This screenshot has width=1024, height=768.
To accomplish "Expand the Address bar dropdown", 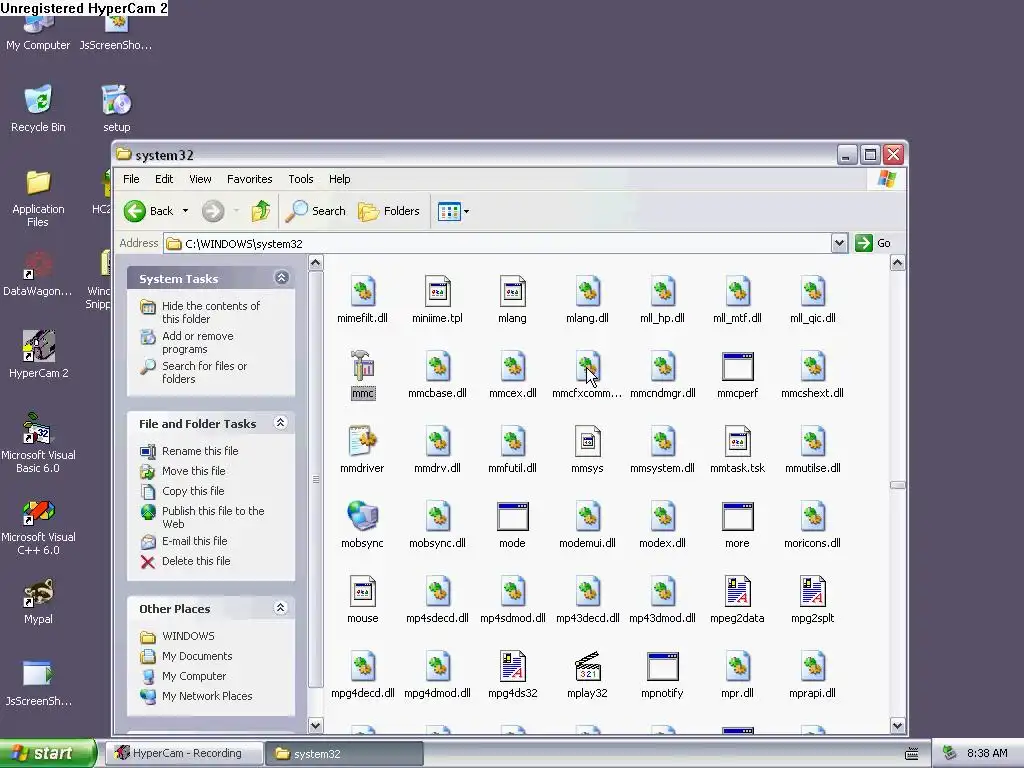I will click(x=839, y=244).
